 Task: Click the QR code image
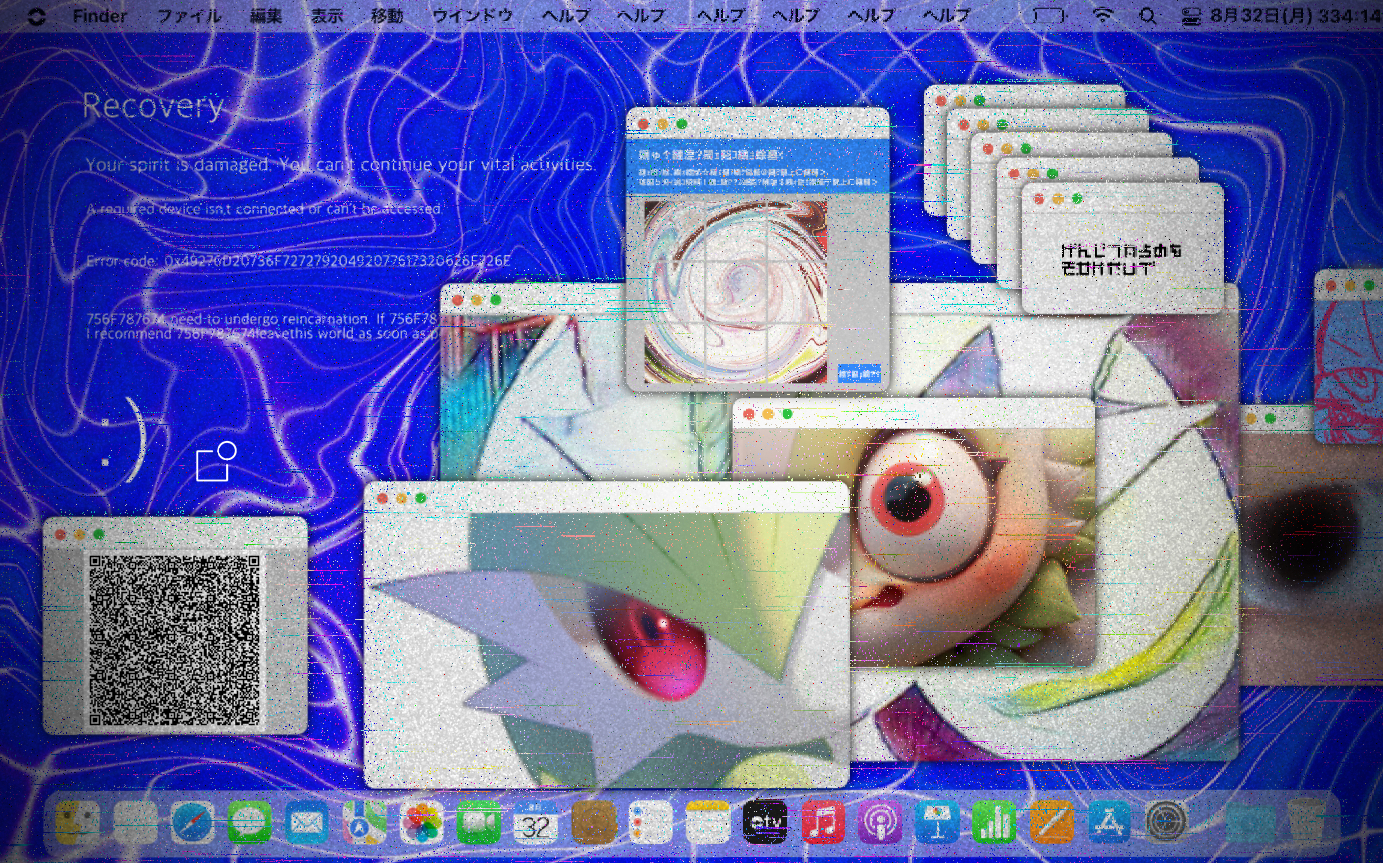point(175,641)
